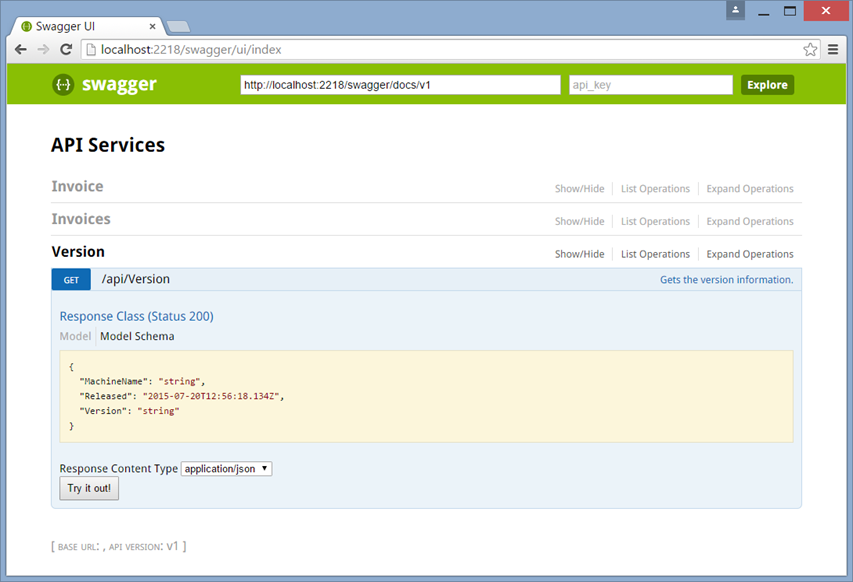The width and height of the screenshot is (853, 582).
Task: Click the browser forward arrow
Action: [43, 49]
